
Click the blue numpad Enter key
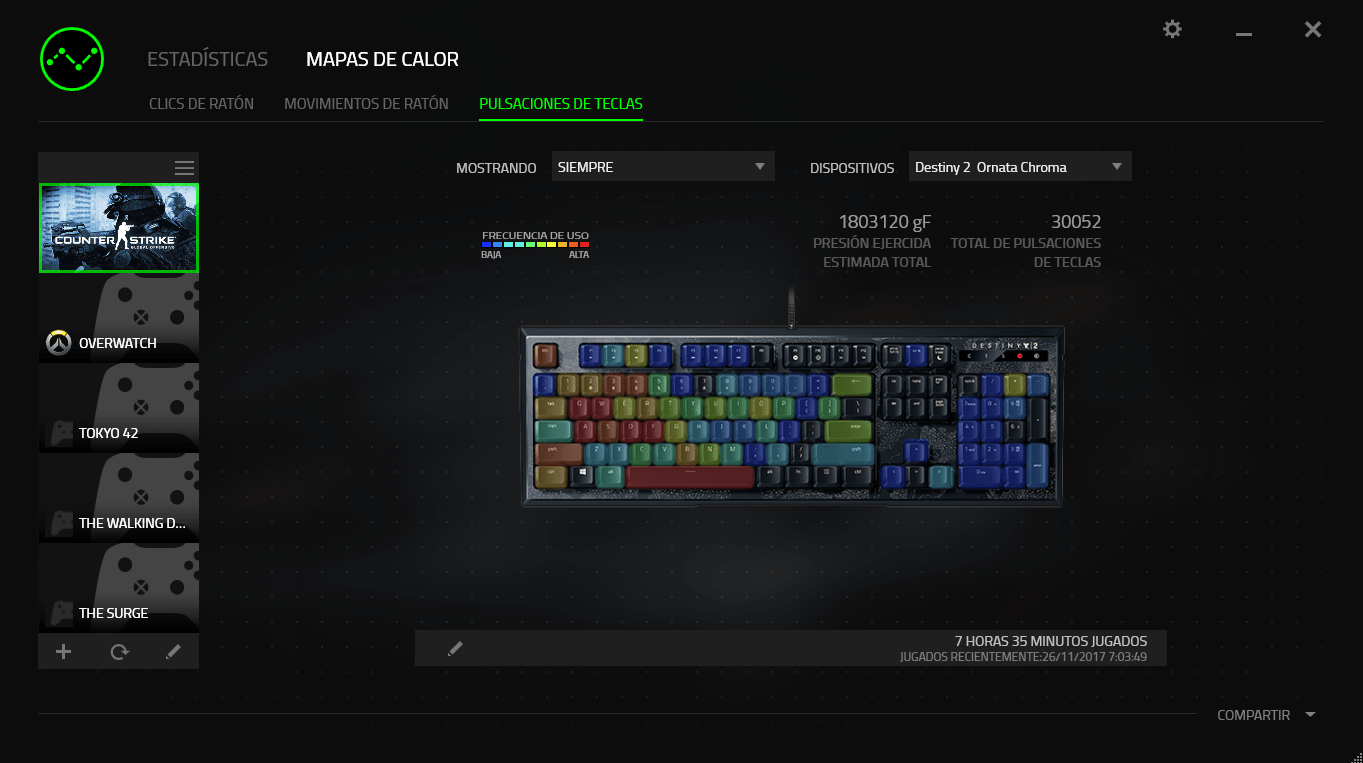point(1037,465)
